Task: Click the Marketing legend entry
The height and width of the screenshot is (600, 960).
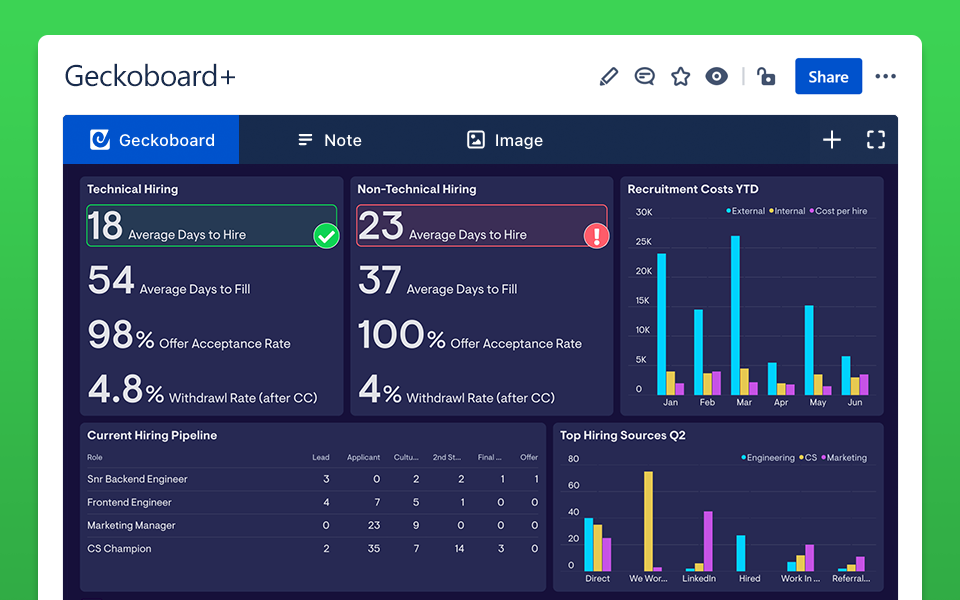Action: coord(845,458)
